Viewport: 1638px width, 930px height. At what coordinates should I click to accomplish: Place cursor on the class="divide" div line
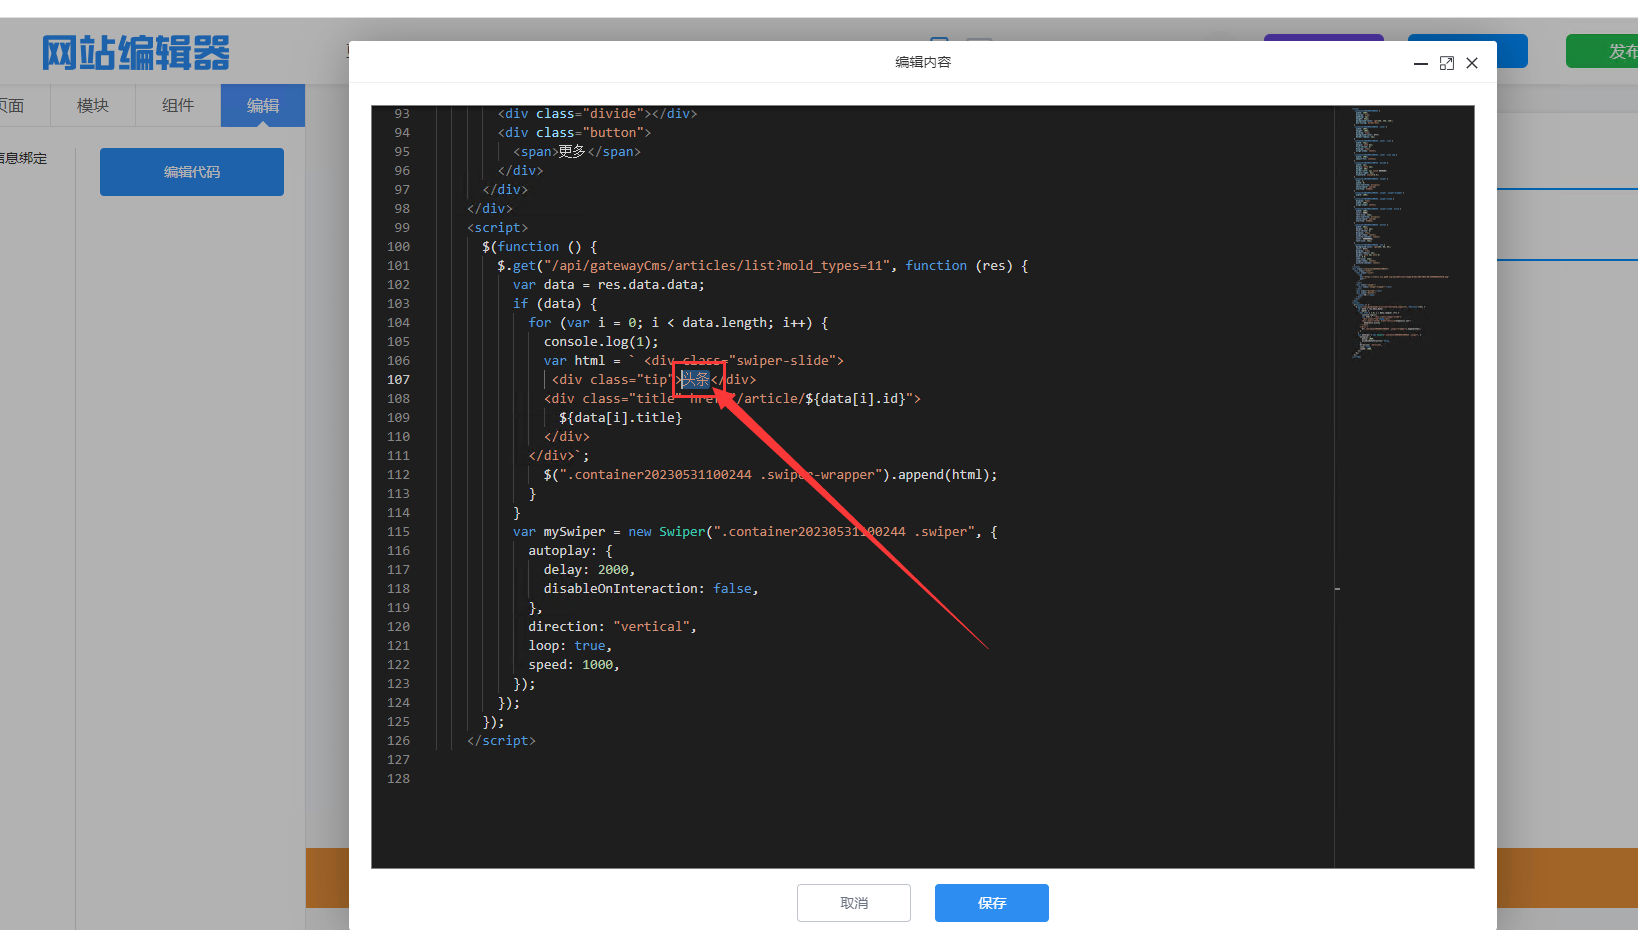coord(597,114)
